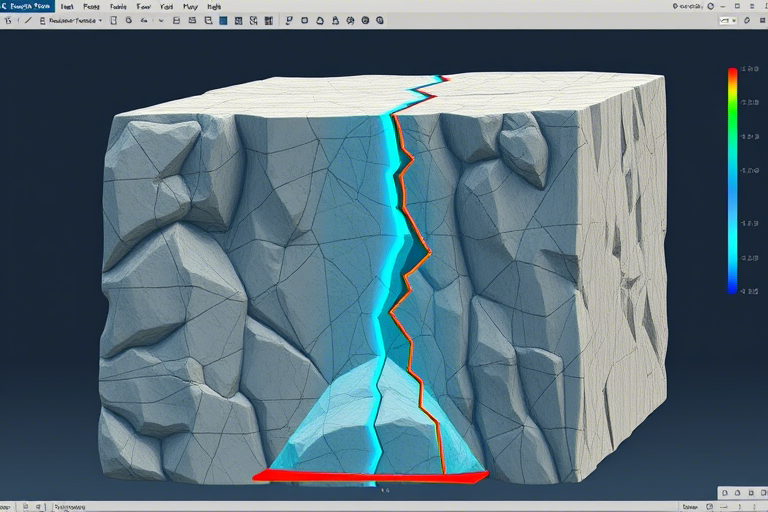768x512 pixels.
Task: Click the envelope-shaped image icon in toolbar
Action: pos(192,21)
